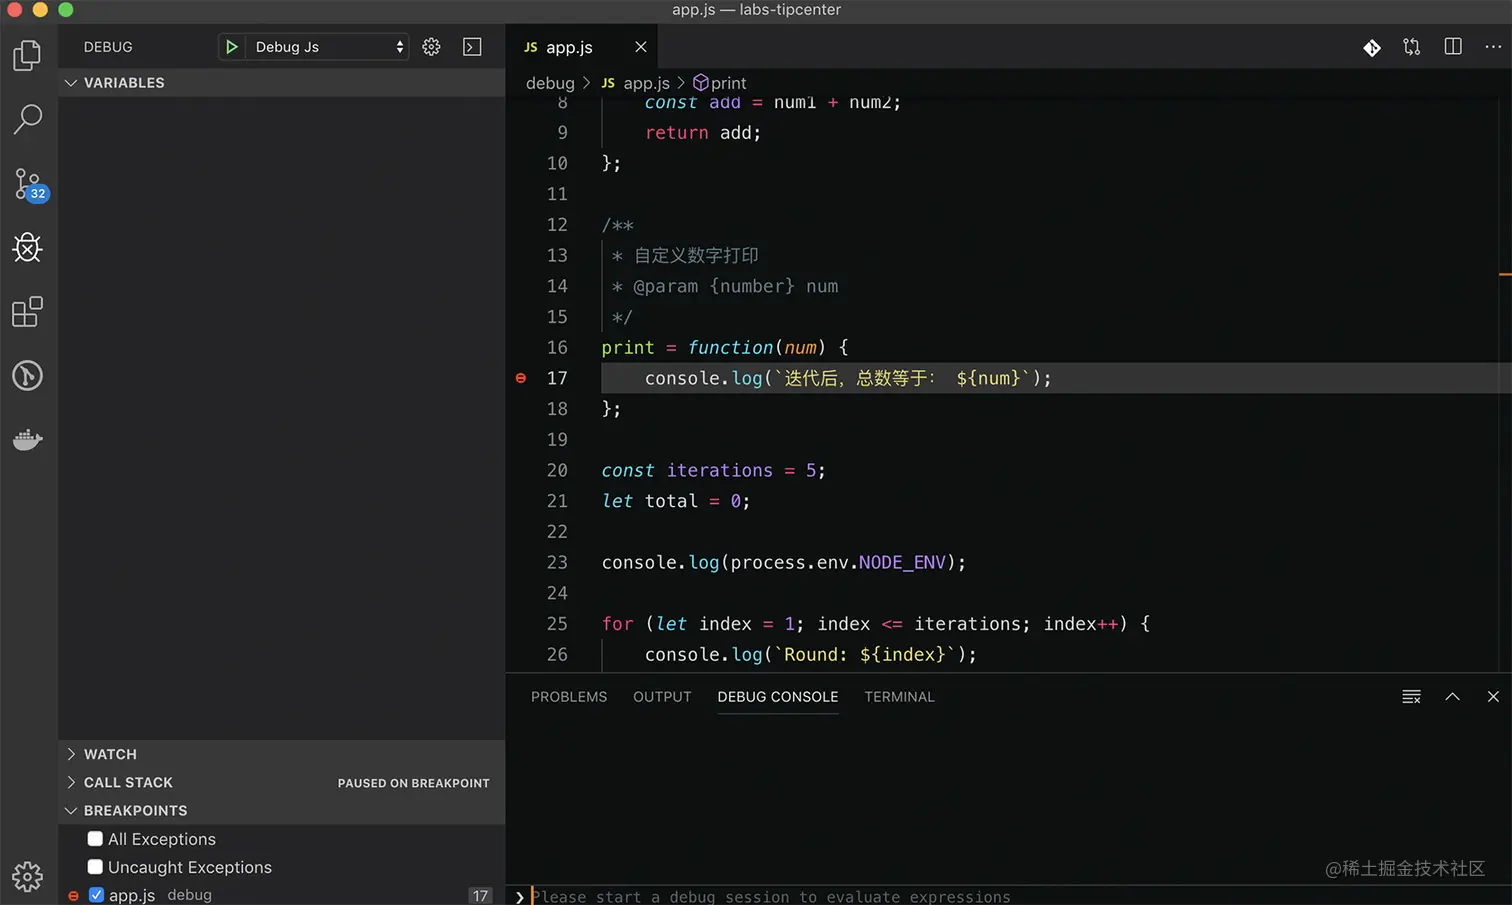Click debug folder in breadcrumb
The image size is (1512, 905).
(x=550, y=83)
